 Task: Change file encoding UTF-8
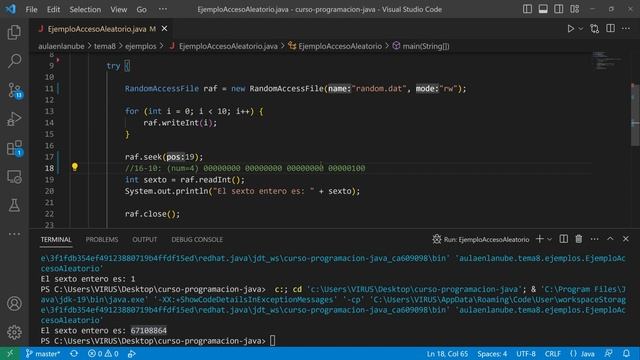[526, 353]
